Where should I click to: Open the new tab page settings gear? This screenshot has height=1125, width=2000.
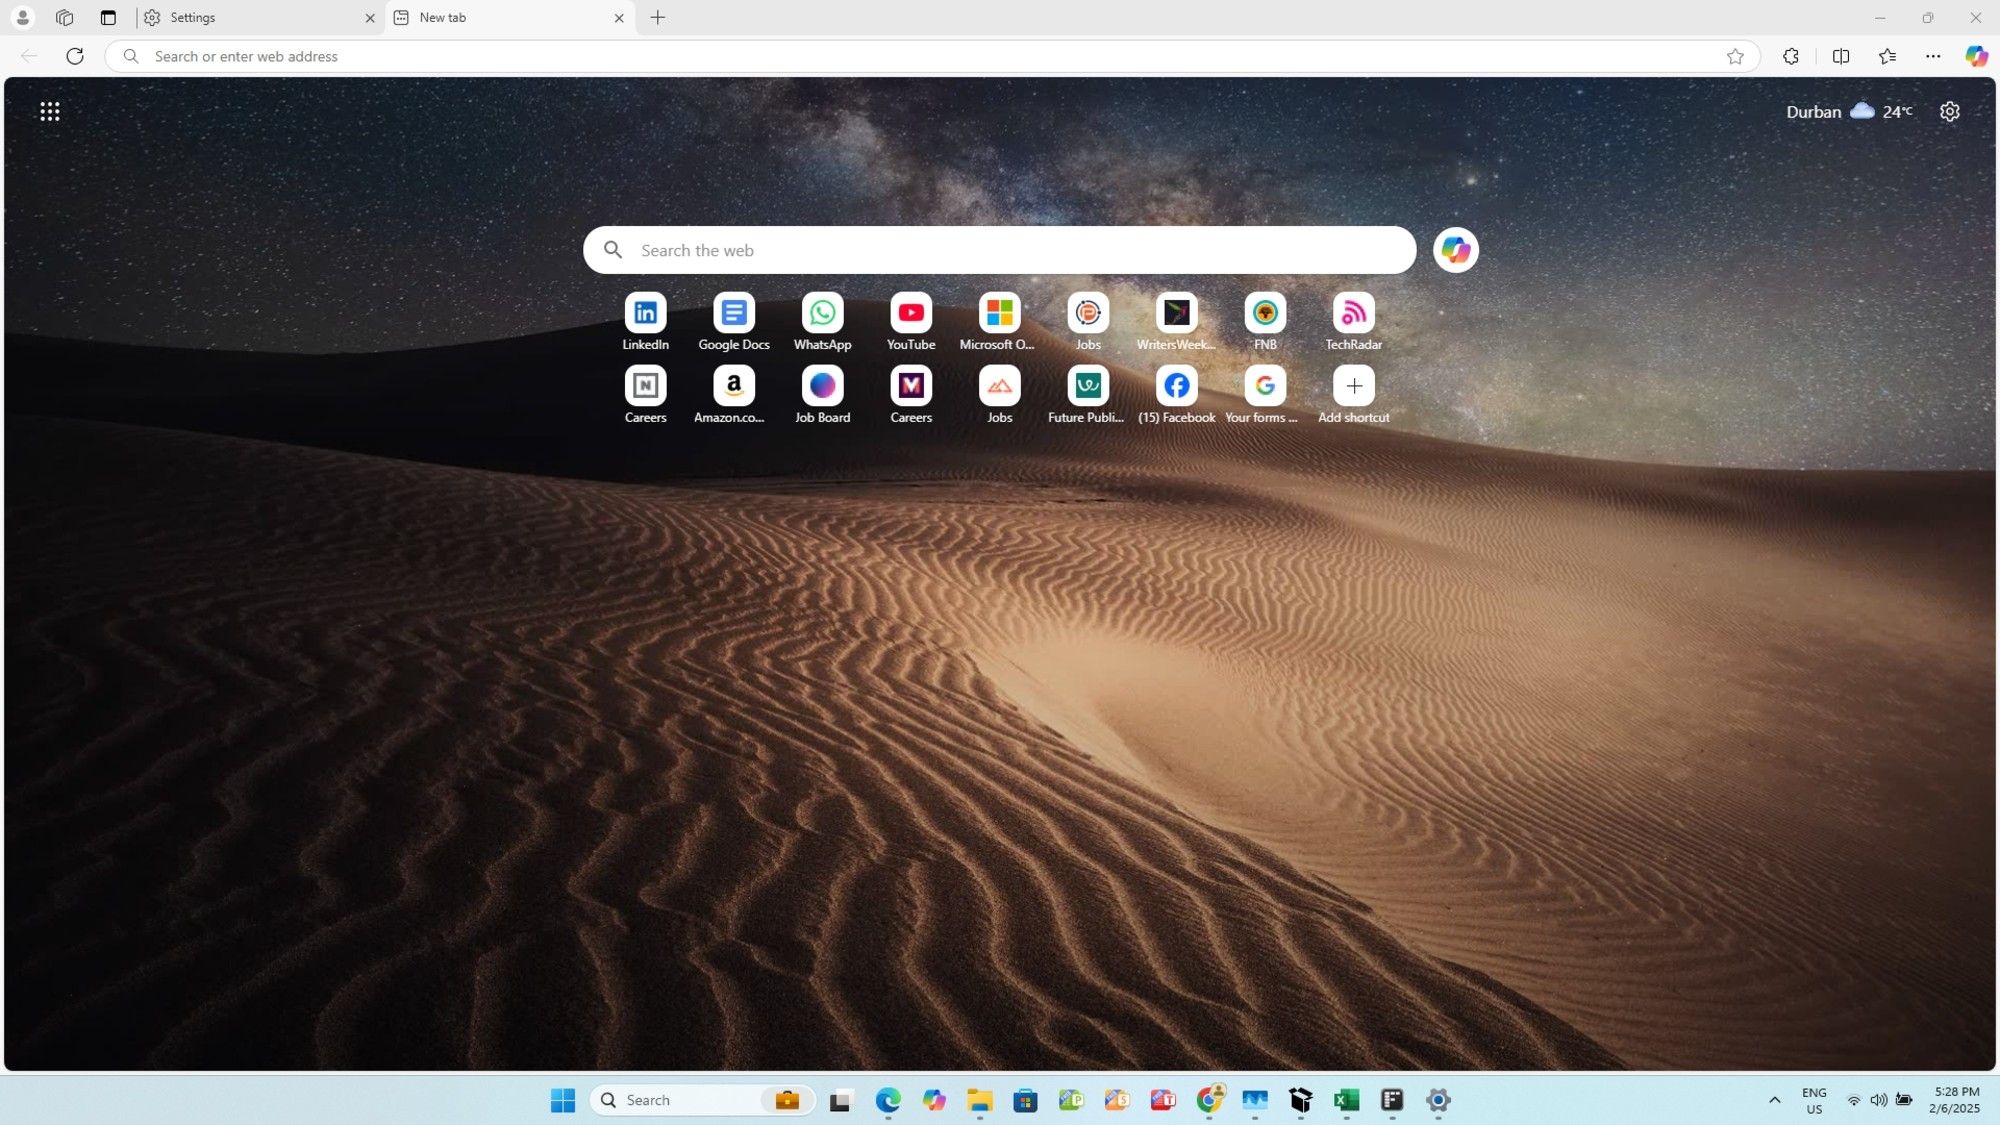pyautogui.click(x=1949, y=111)
